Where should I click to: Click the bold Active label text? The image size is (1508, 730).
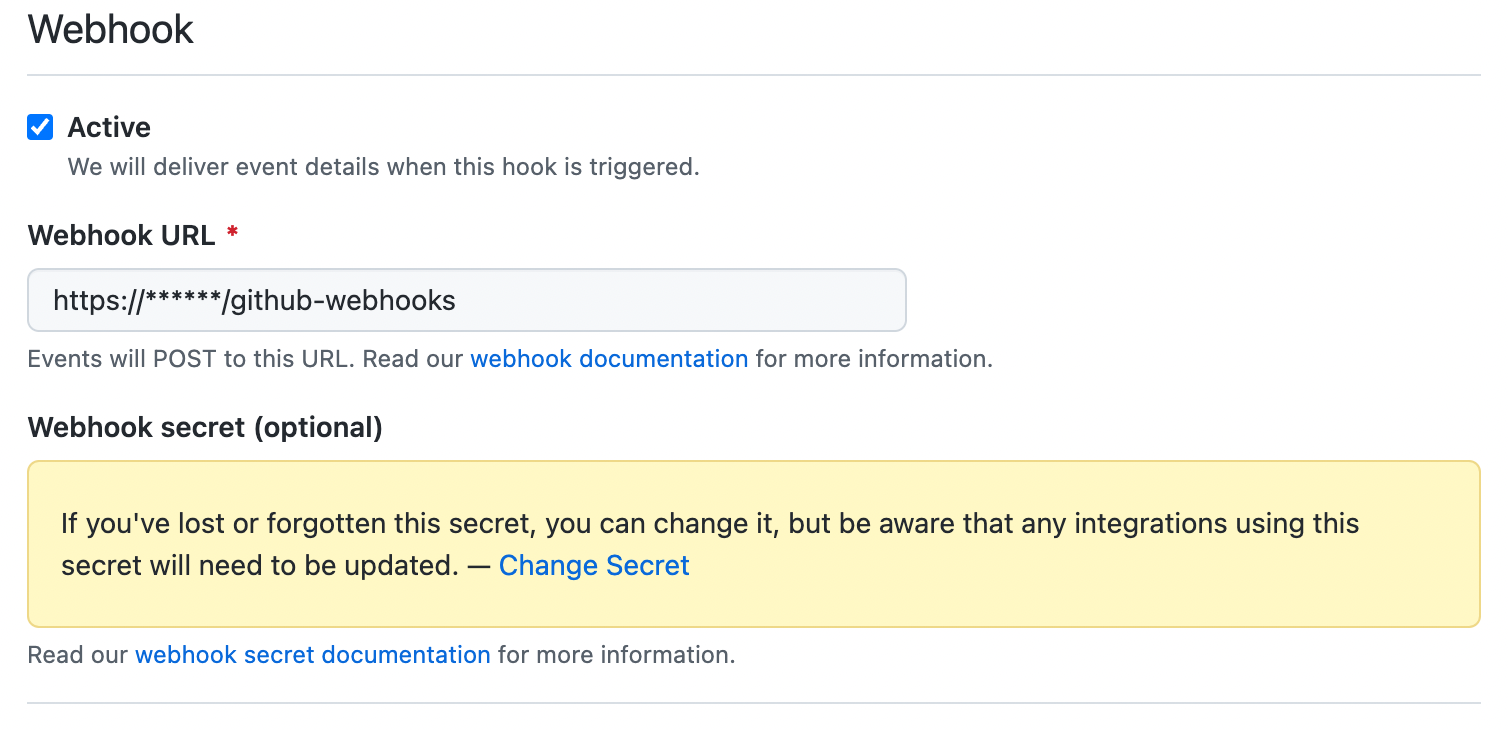tap(109, 127)
